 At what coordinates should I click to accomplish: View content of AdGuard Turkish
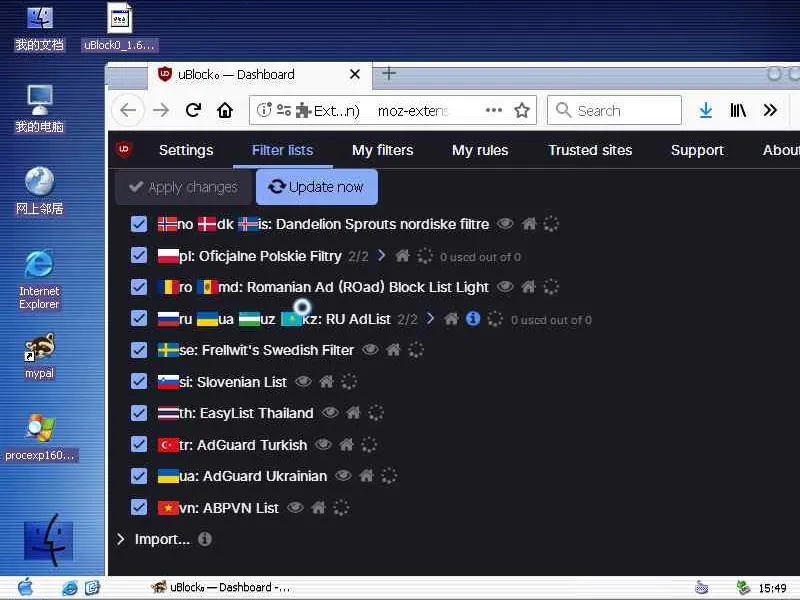point(323,444)
